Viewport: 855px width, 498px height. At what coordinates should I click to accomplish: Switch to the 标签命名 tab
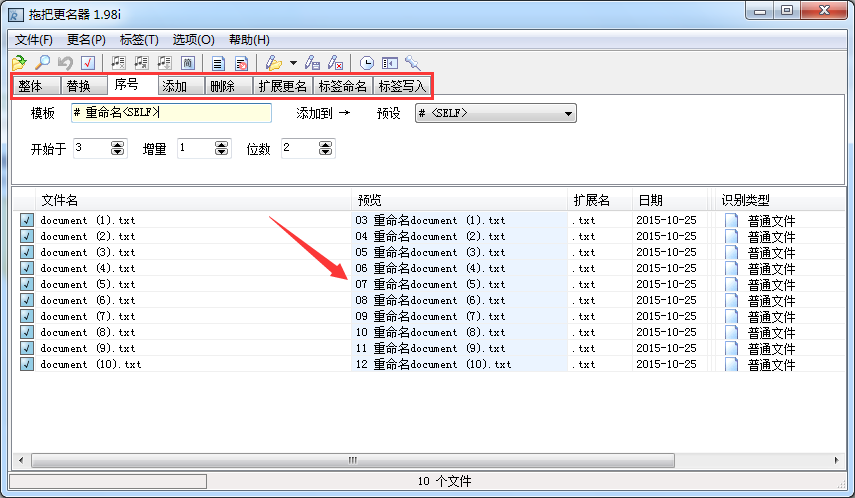pyautogui.click(x=342, y=86)
